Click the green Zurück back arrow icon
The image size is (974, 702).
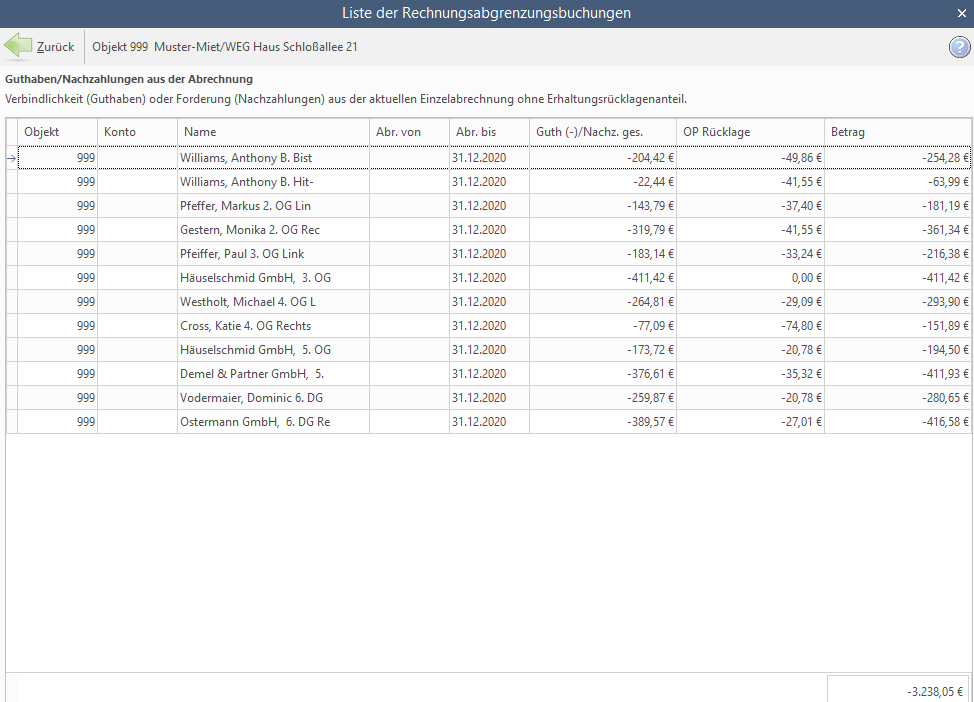18,47
